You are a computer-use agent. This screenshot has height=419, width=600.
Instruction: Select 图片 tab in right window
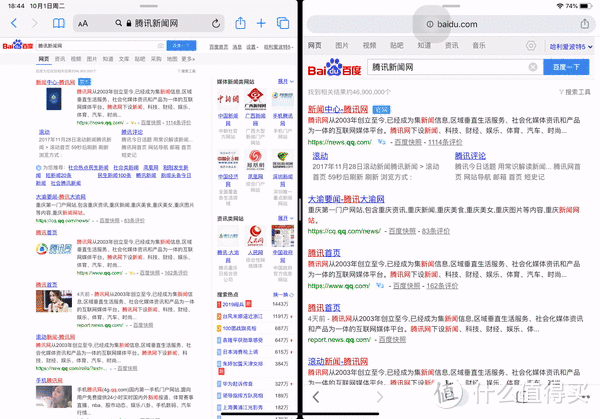pyautogui.click(x=342, y=46)
